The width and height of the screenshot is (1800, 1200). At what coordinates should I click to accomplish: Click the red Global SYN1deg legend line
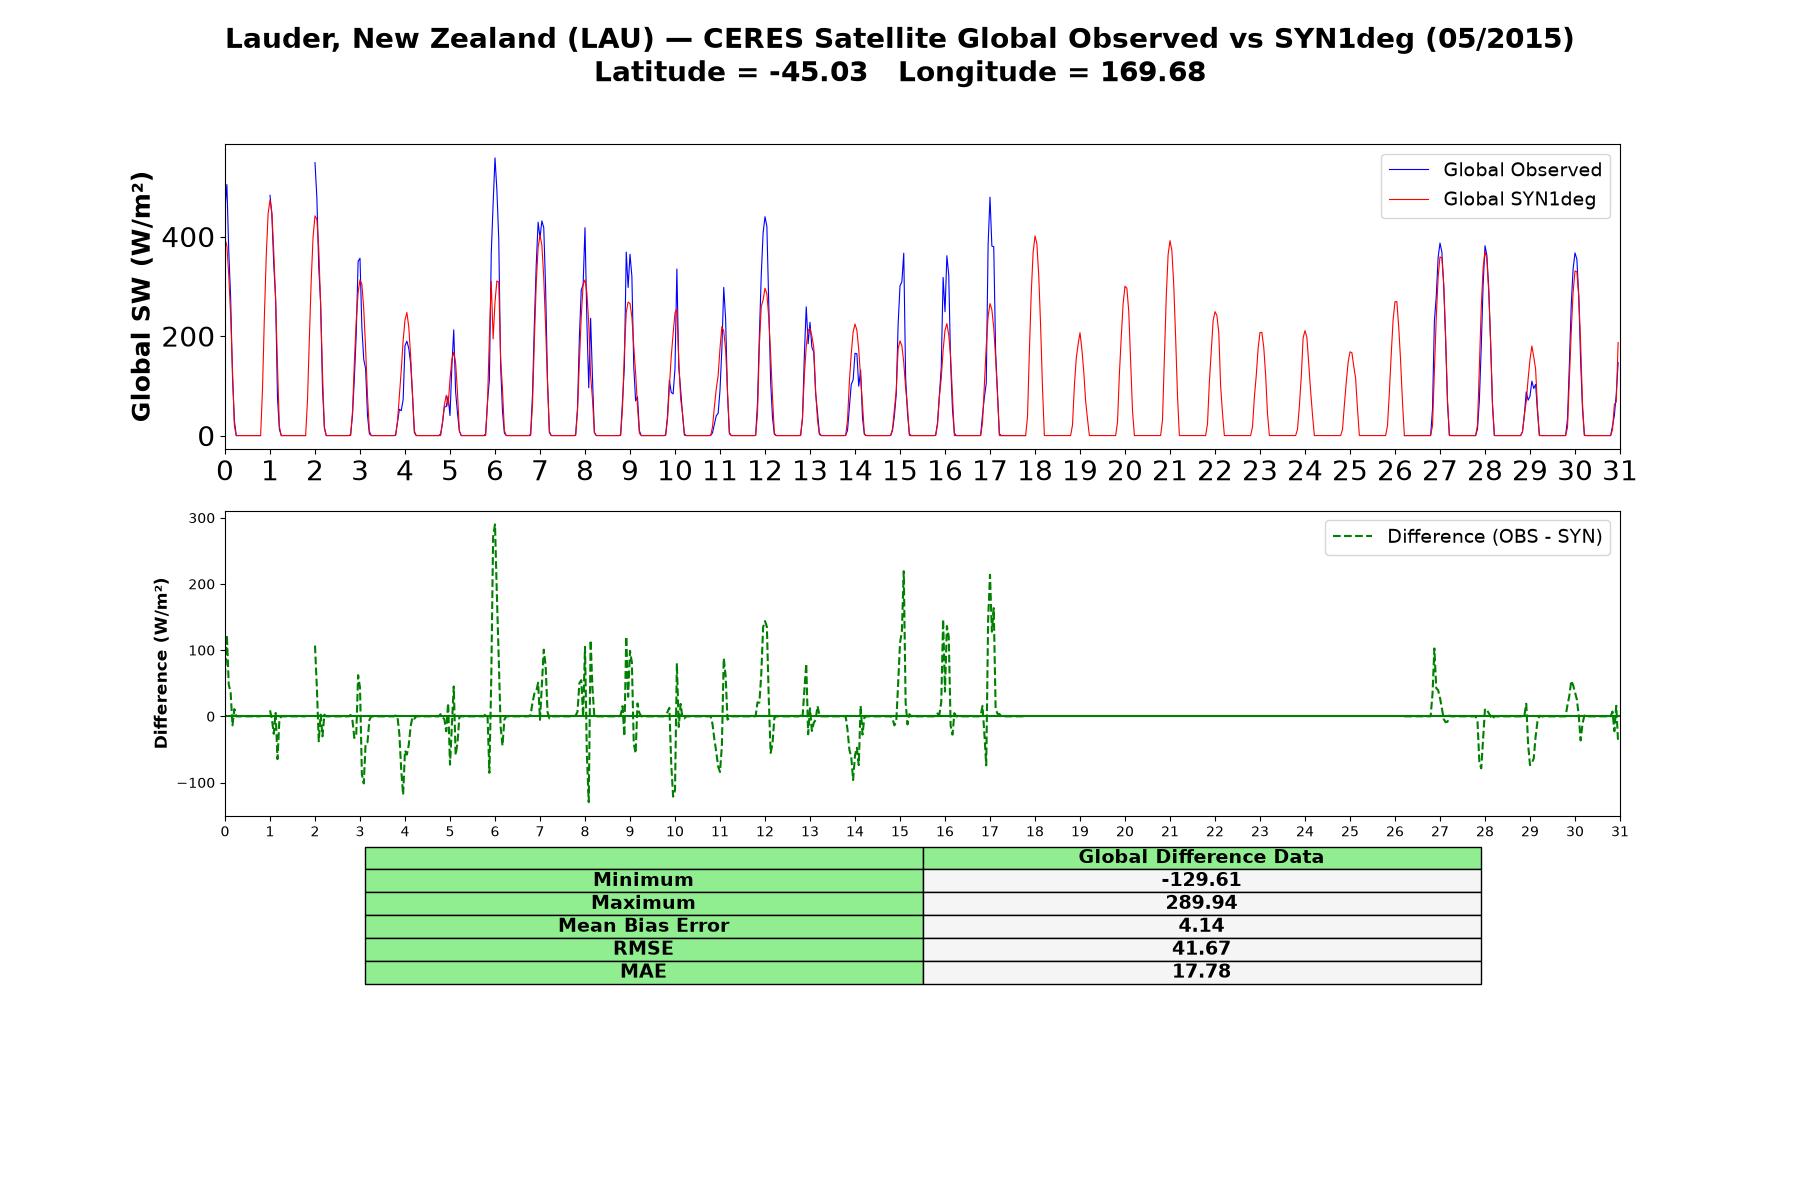(x=1410, y=199)
